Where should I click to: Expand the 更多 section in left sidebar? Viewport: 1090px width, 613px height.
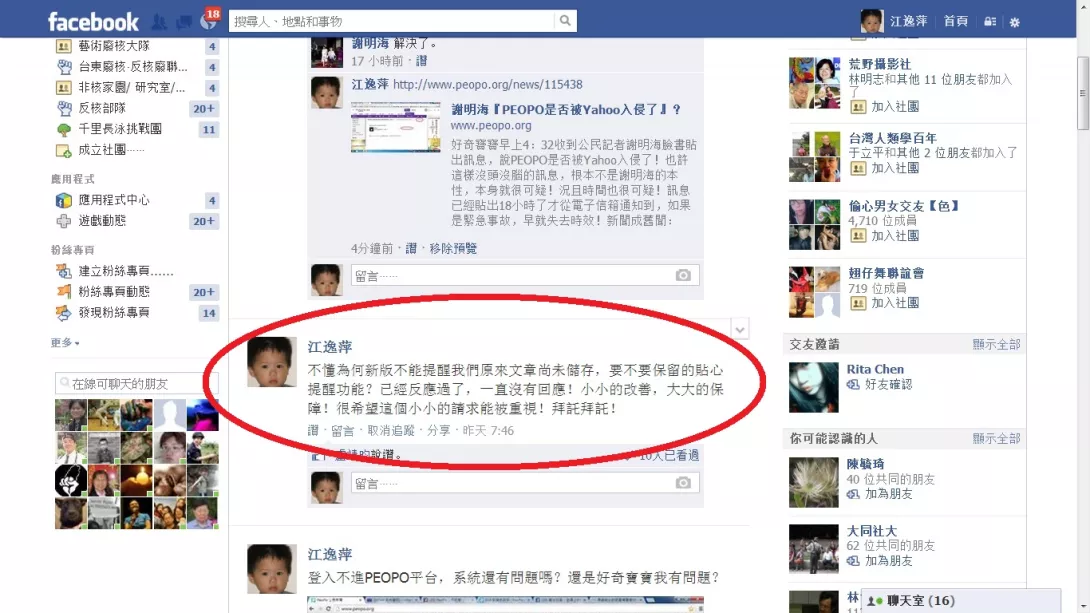(x=65, y=343)
